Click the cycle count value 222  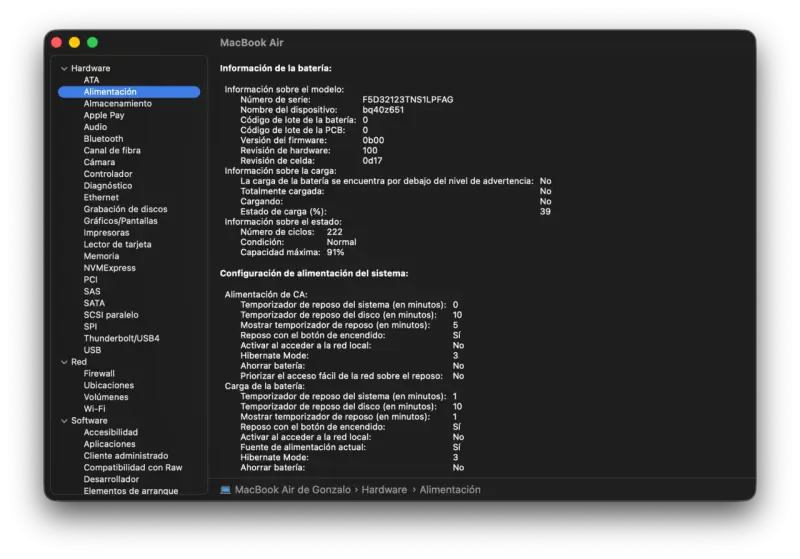tap(334, 232)
